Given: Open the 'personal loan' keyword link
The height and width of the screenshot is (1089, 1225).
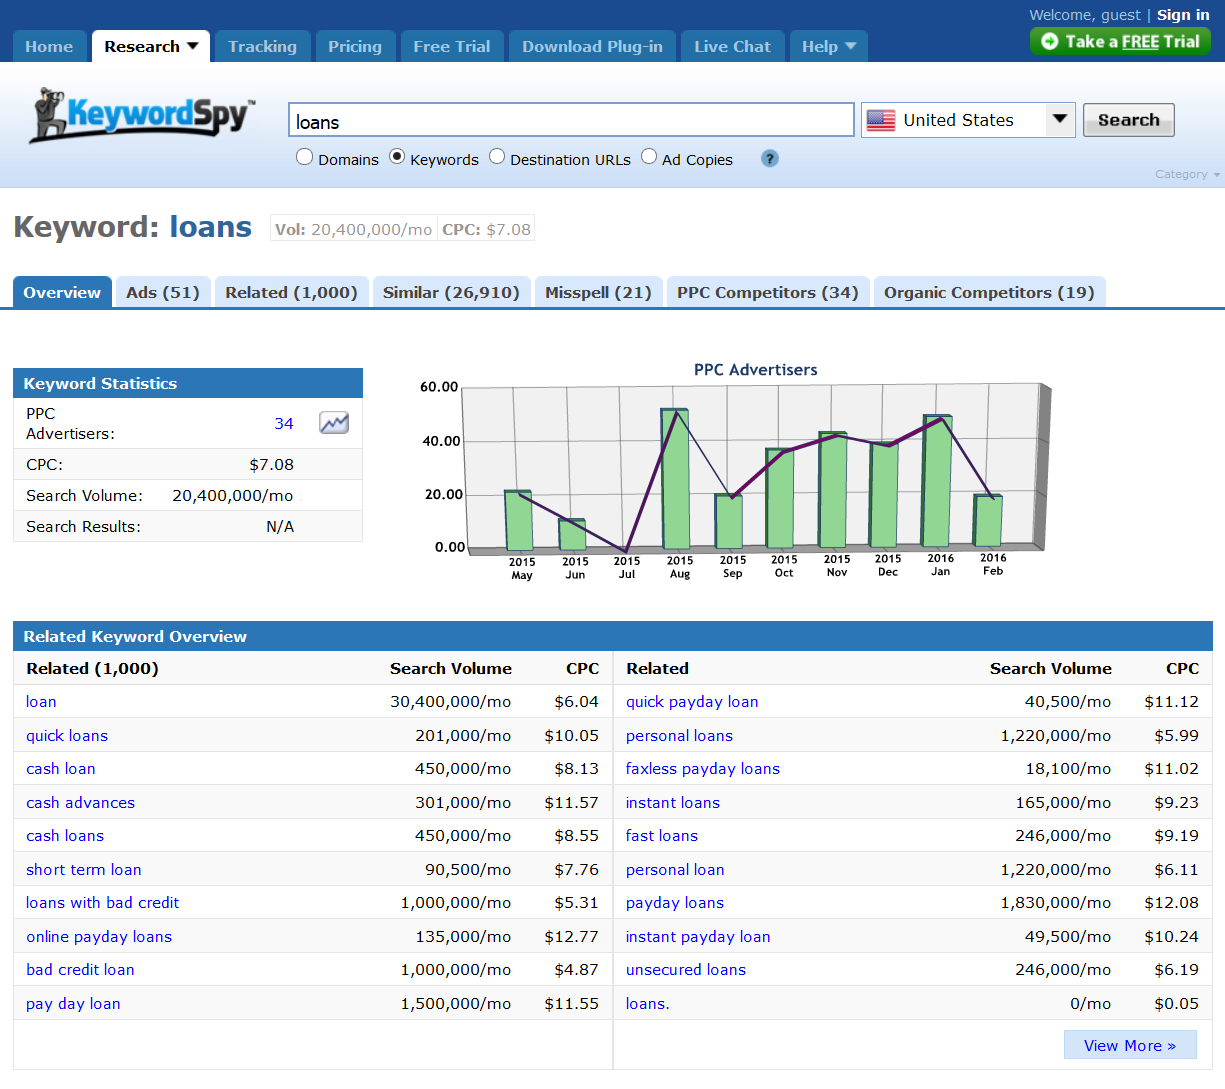Looking at the screenshot, I should click(x=675, y=870).
